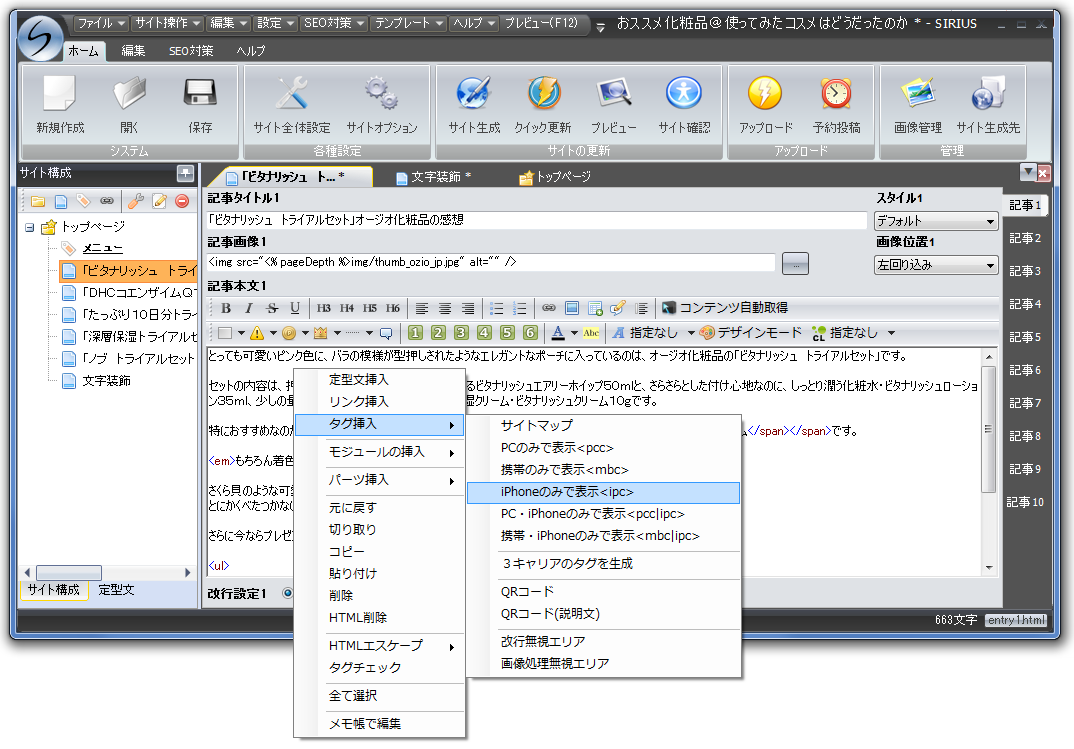The width and height of the screenshot is (1074, 749).
Task: Add category folder in site tree toolbar
Action: [x=38, y=201]
